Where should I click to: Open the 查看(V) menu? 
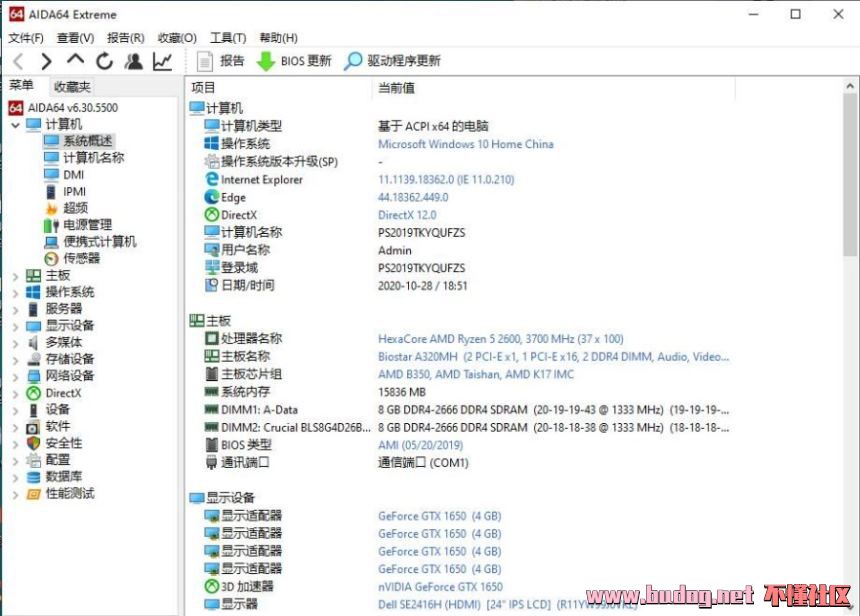pos(75,38)
